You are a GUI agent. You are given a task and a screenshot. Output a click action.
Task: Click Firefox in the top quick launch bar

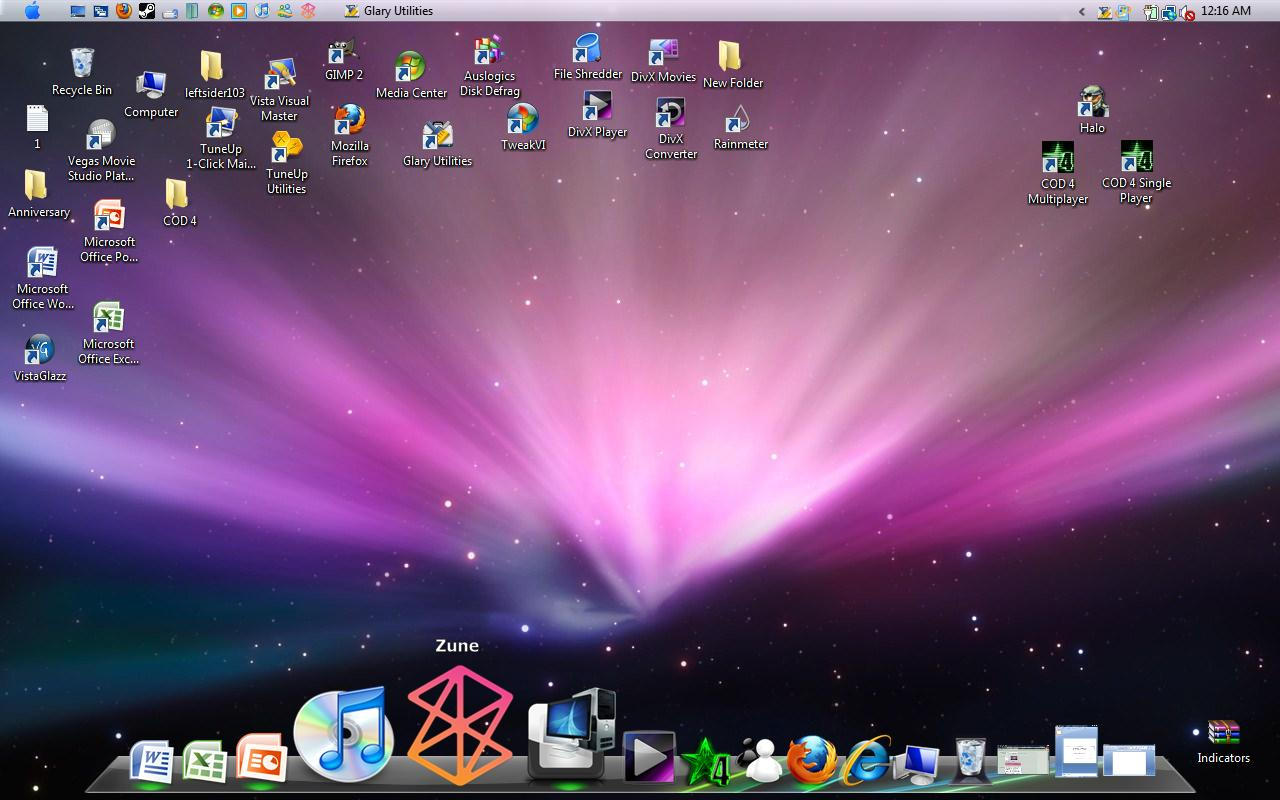[124, 11]
